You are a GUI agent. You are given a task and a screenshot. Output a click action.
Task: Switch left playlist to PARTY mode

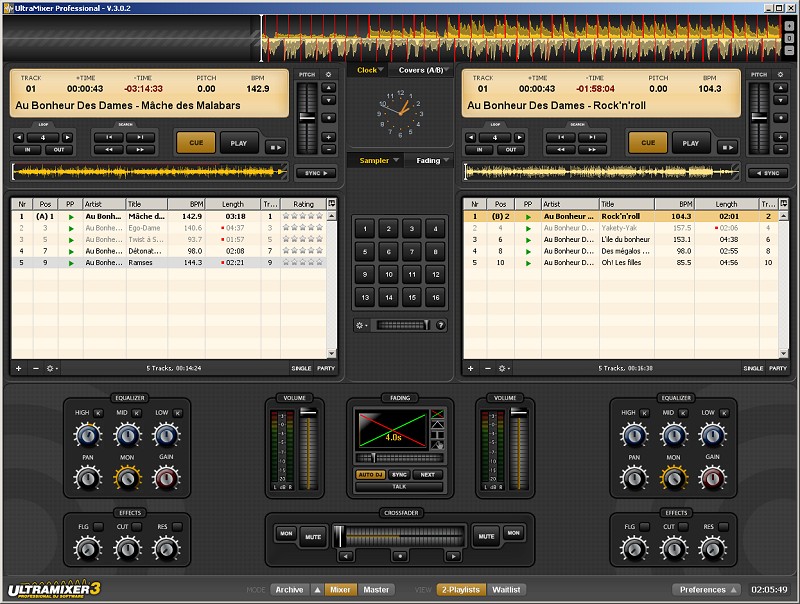coord(326,368)
